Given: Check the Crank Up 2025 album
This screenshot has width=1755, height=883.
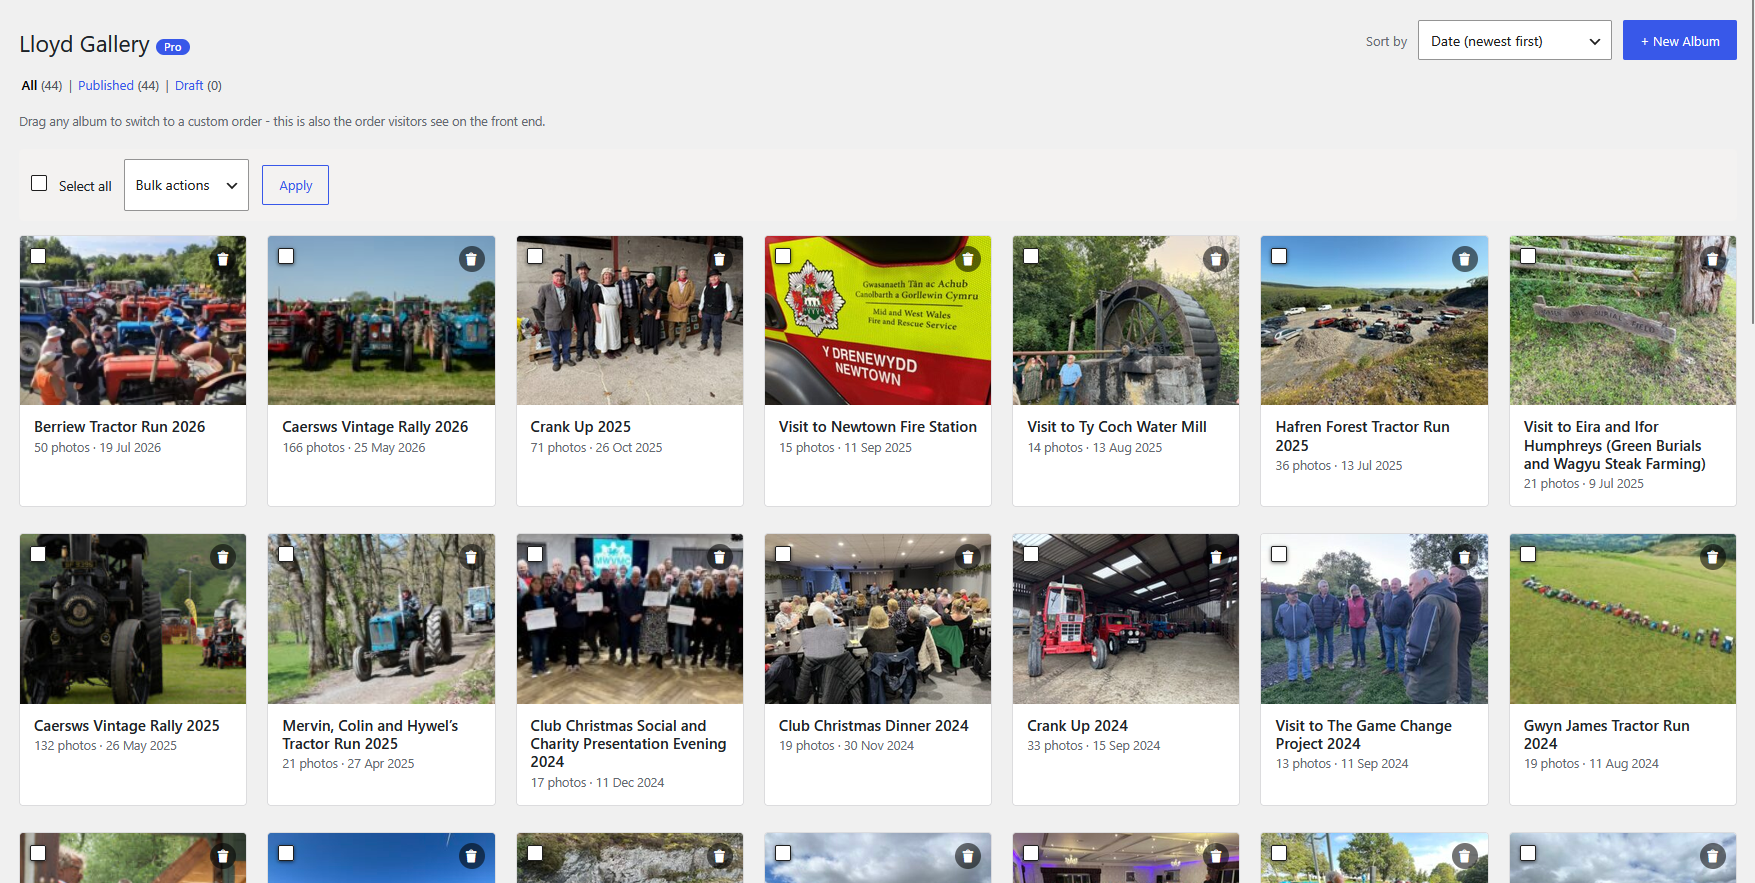Looking at the screenshot, I should click(535, 256).
